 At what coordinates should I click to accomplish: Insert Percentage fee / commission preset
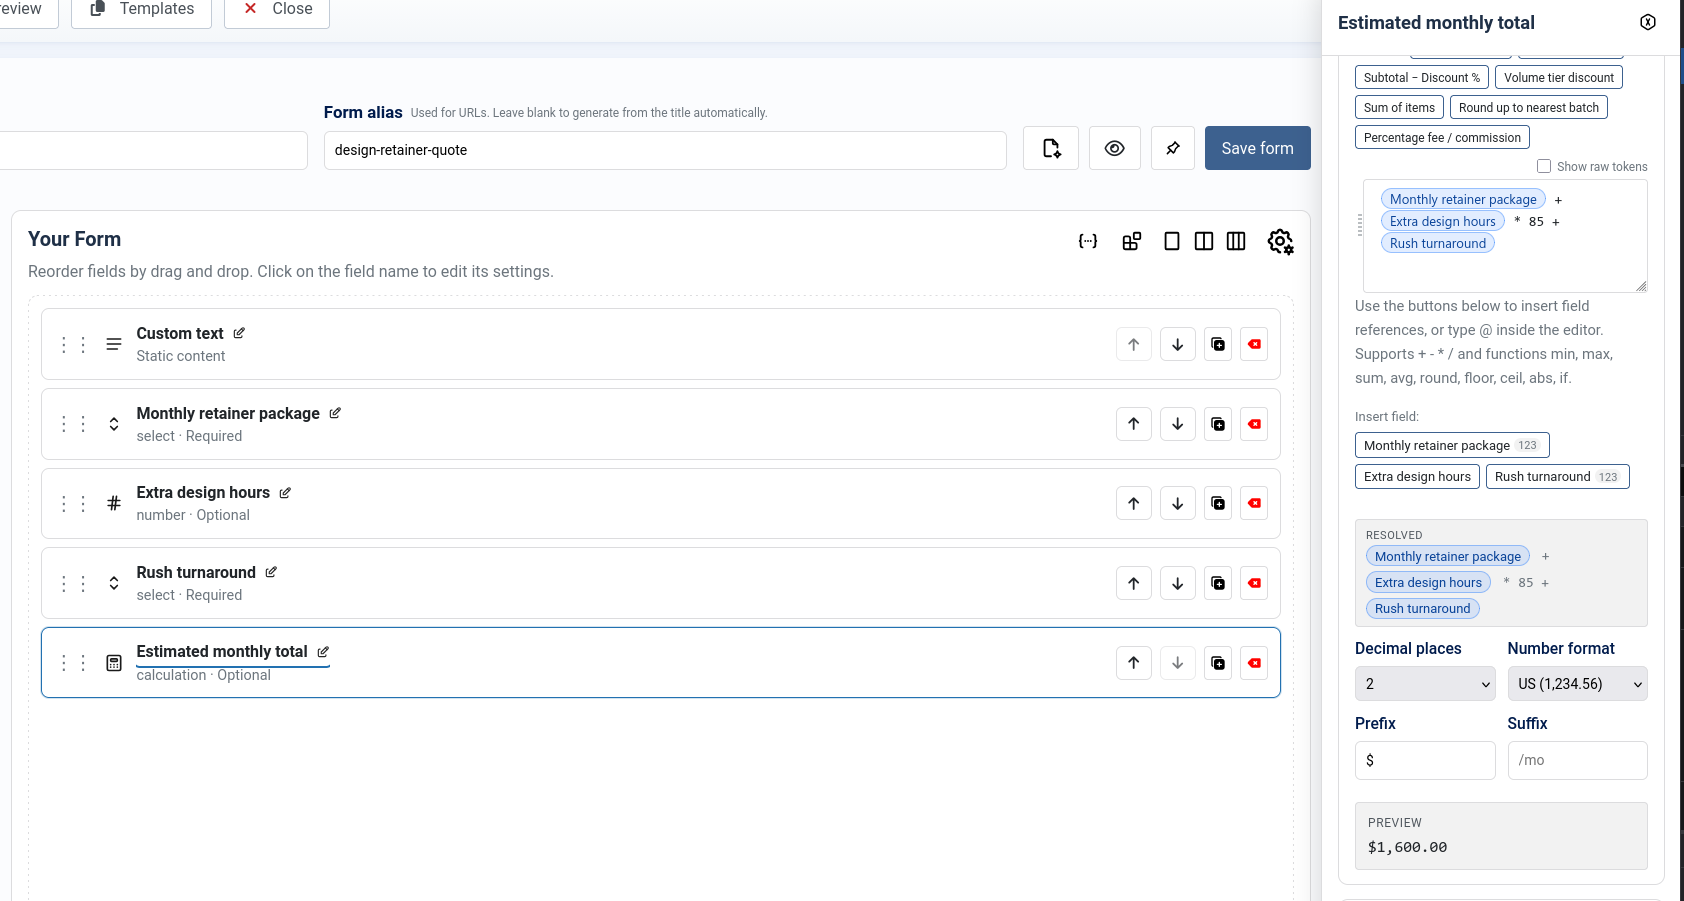click(x=1442, y=137)
